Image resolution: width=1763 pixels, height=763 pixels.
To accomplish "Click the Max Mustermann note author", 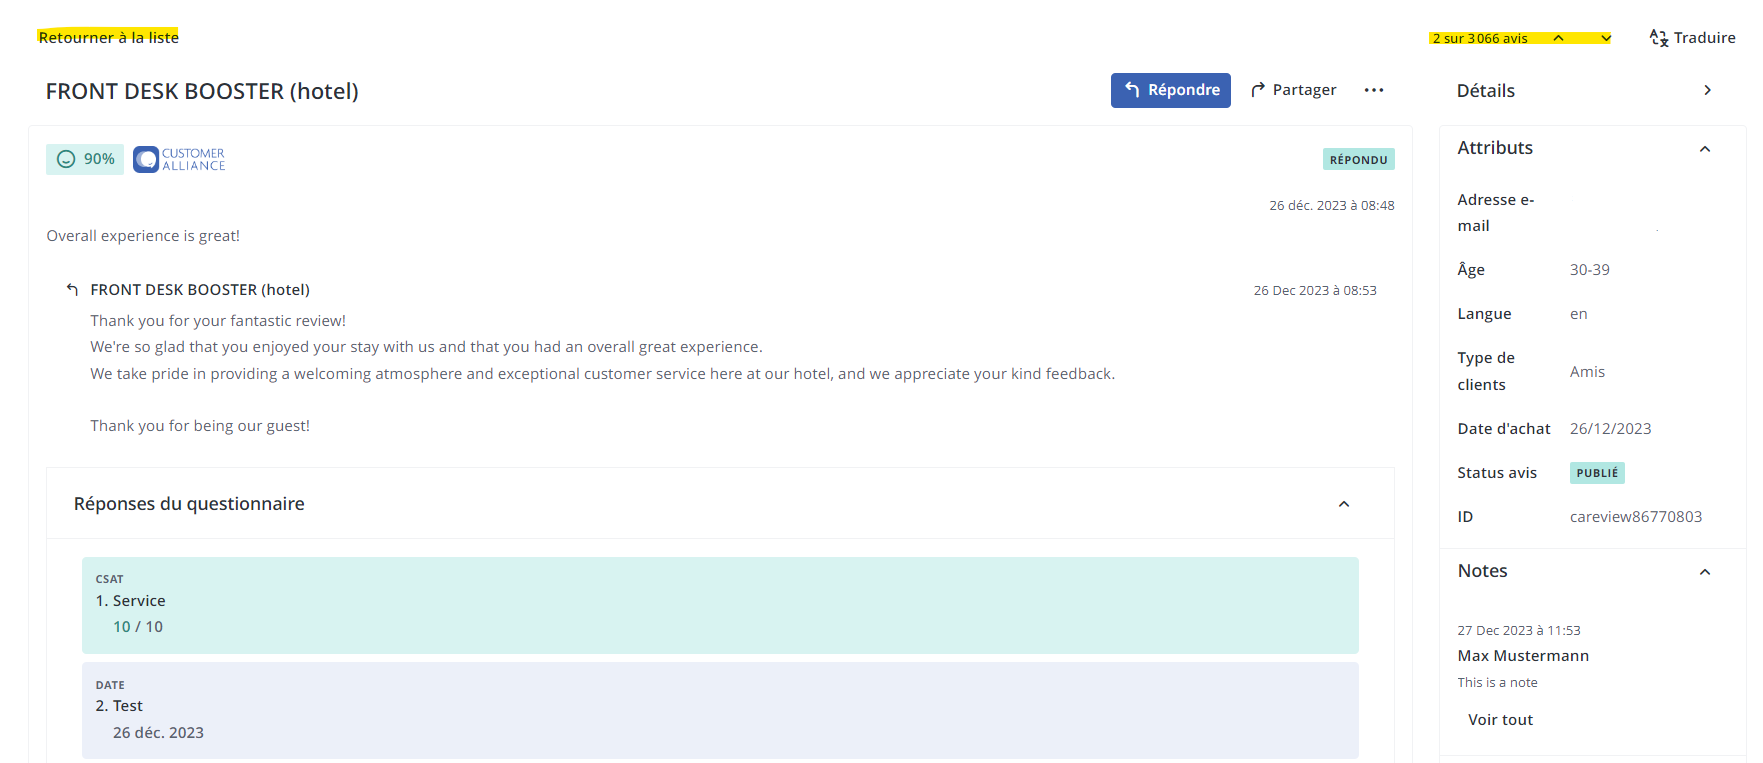I will click(x=1523, y=656).
